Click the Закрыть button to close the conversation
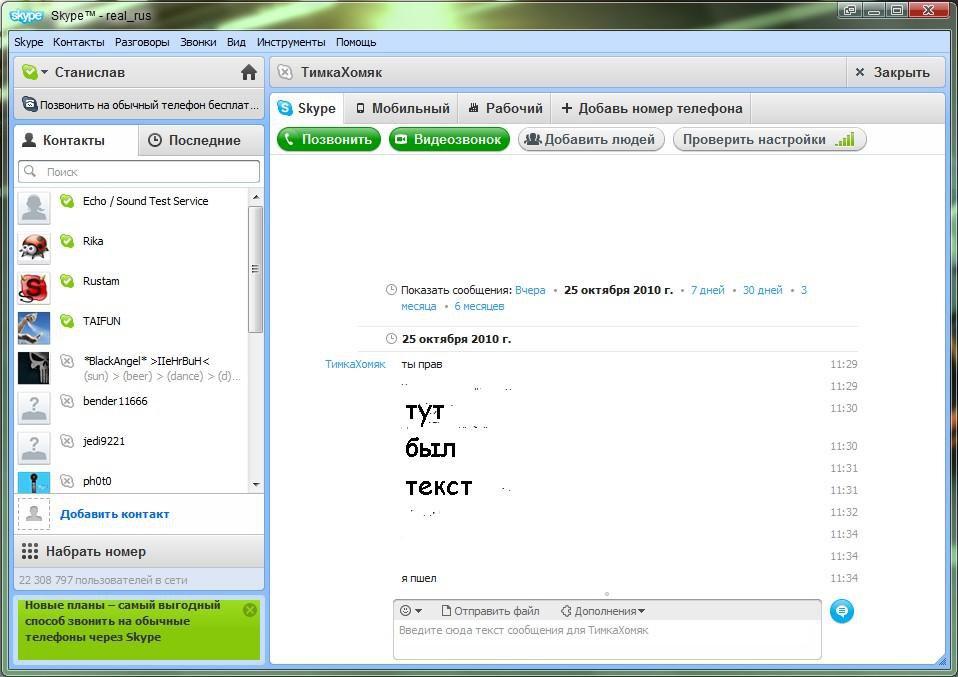Screen dimensions: 958x677 click(894, 73)
